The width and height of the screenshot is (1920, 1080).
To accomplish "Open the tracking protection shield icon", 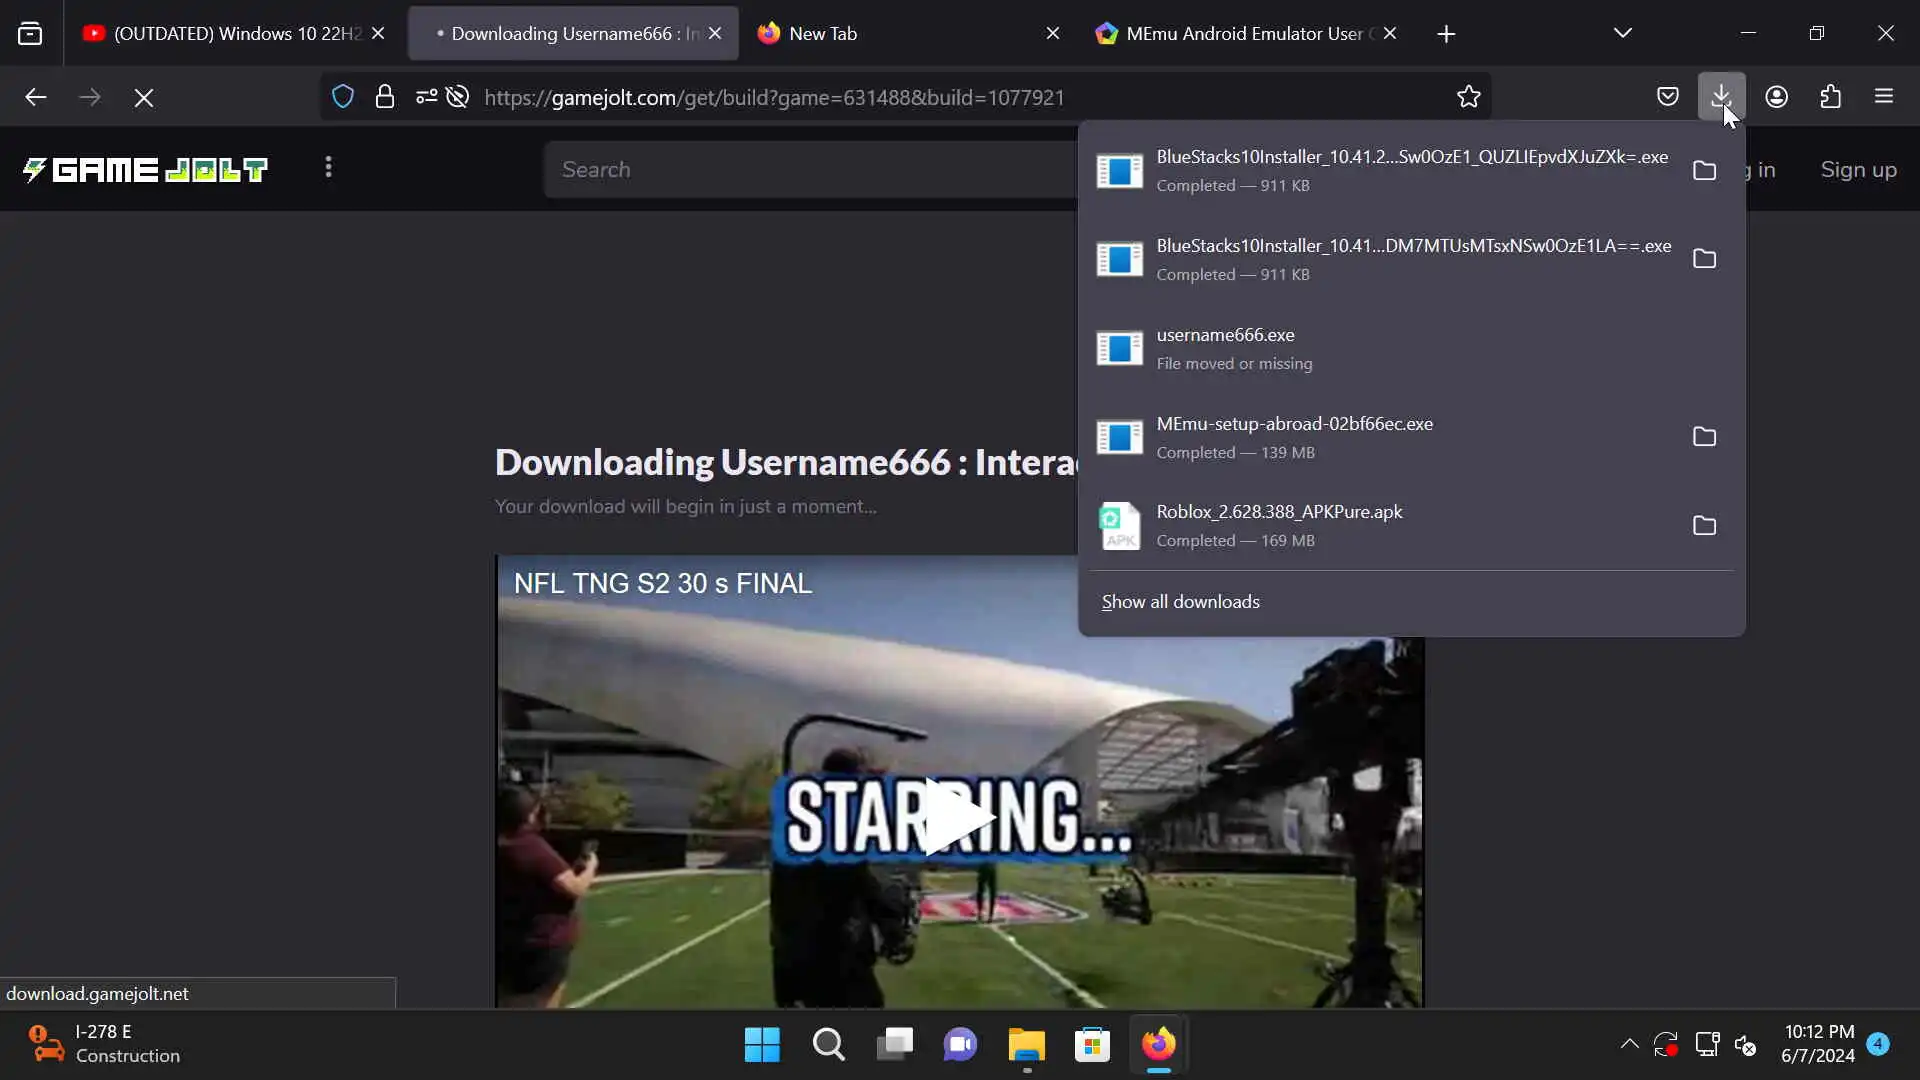I will (343, 97).
